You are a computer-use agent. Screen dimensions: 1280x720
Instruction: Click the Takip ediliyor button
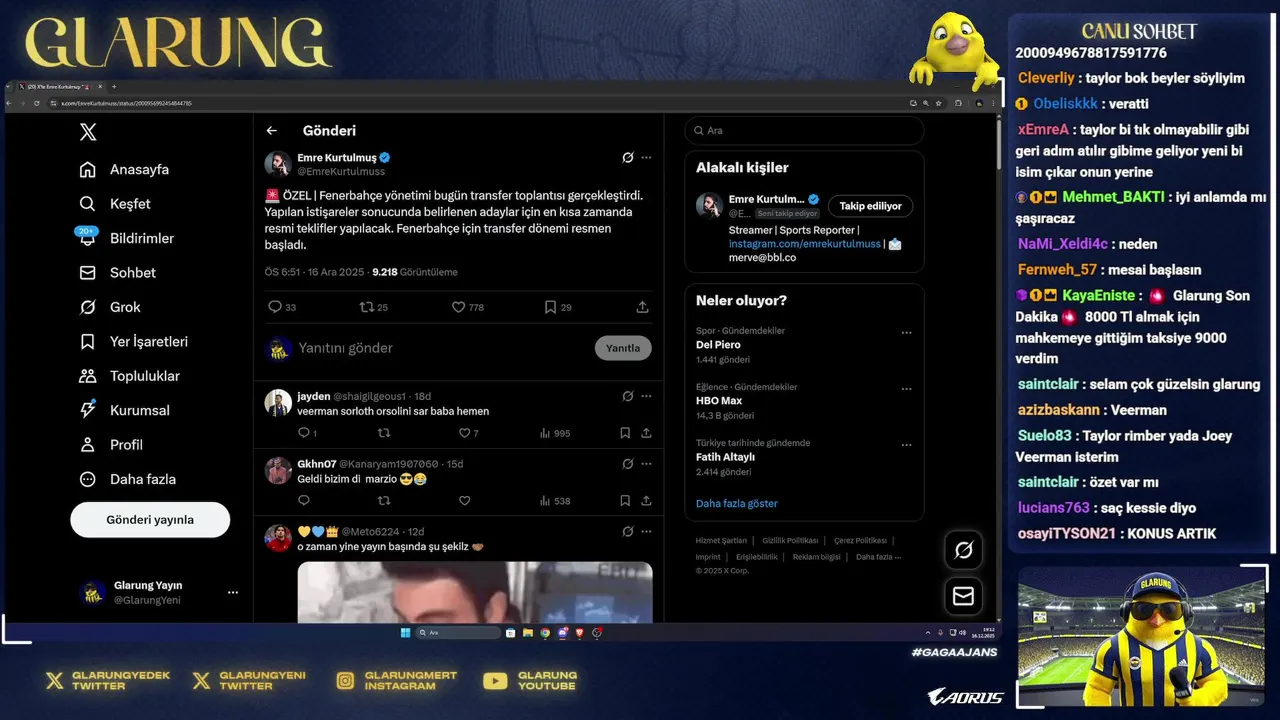[x=870, y=206]
